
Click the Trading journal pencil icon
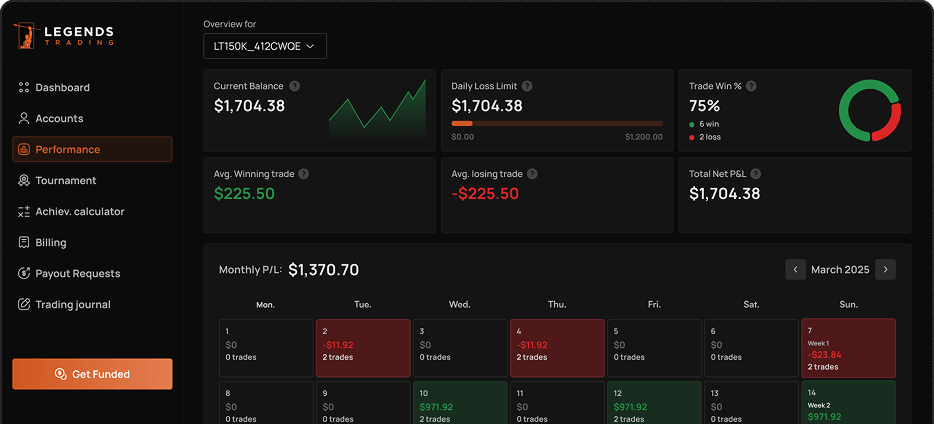[x=24, y=304]
